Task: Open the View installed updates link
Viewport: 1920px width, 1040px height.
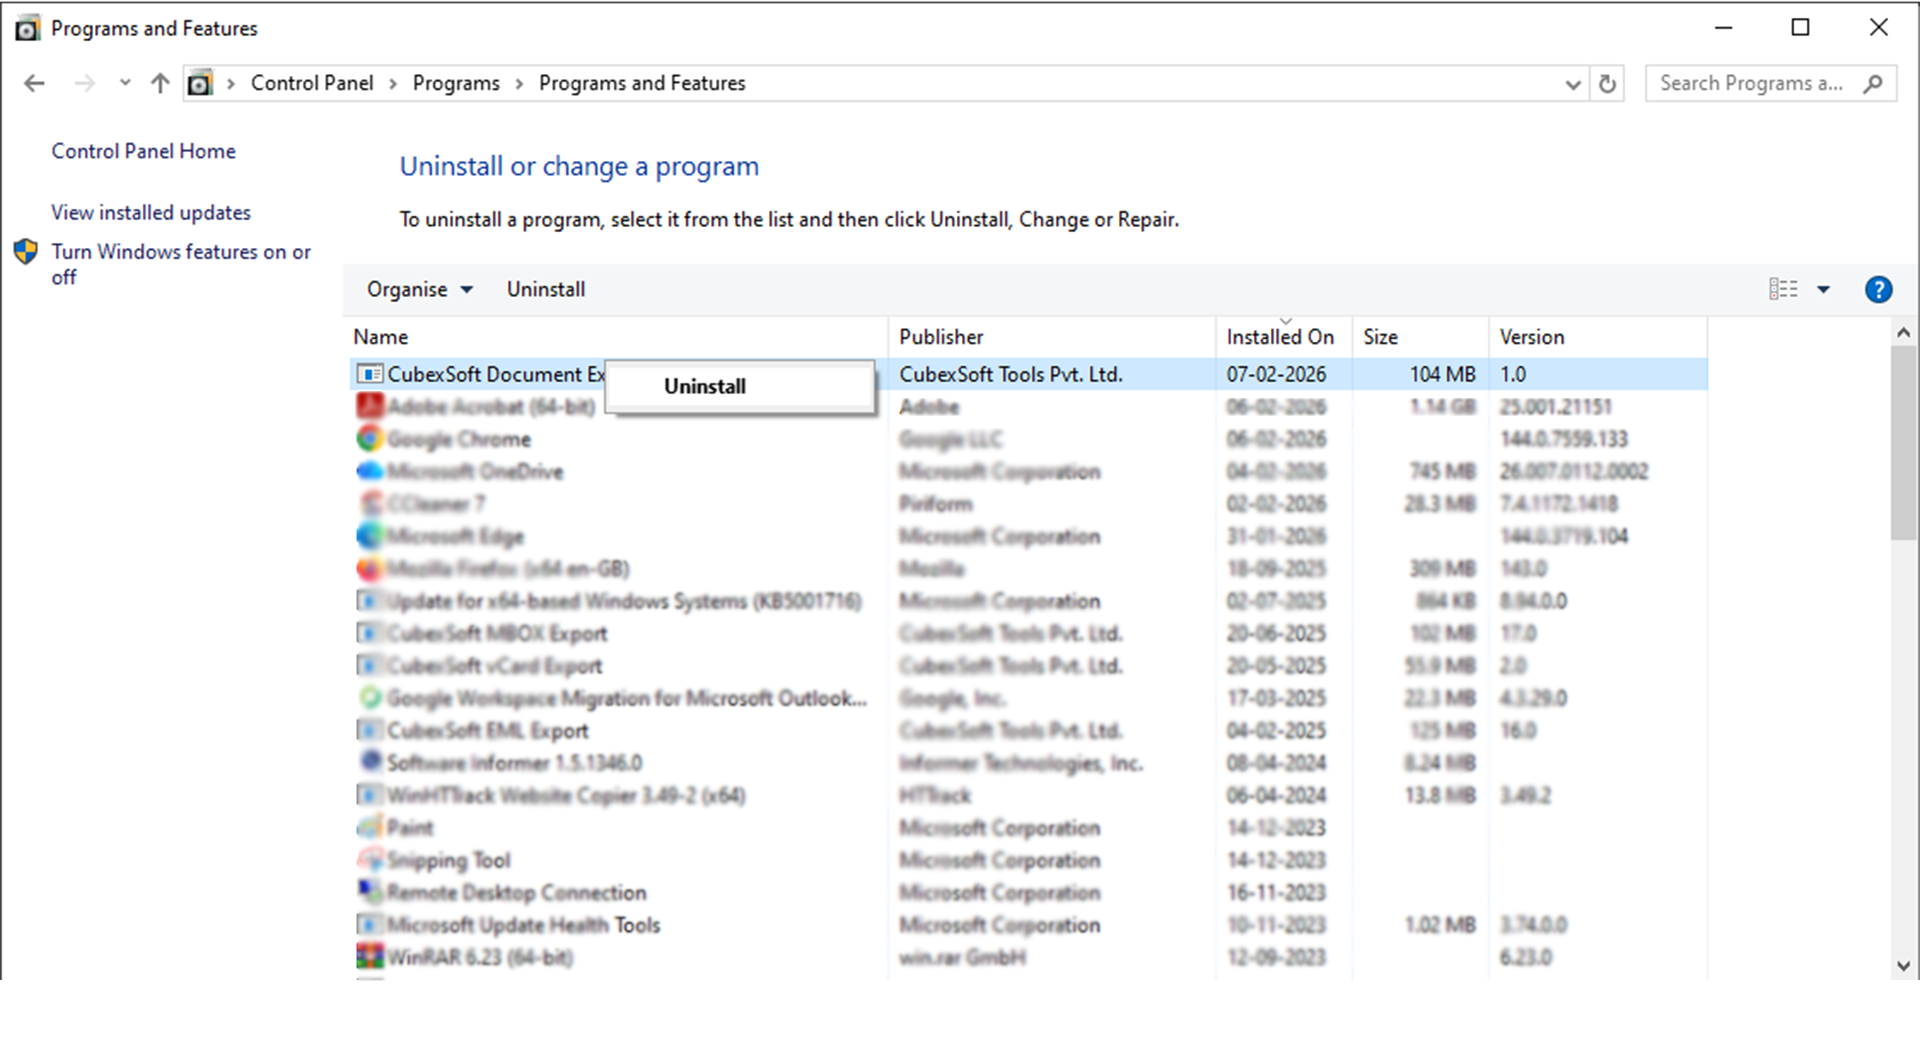Action: pyautogui.click(x=151, y=213)
